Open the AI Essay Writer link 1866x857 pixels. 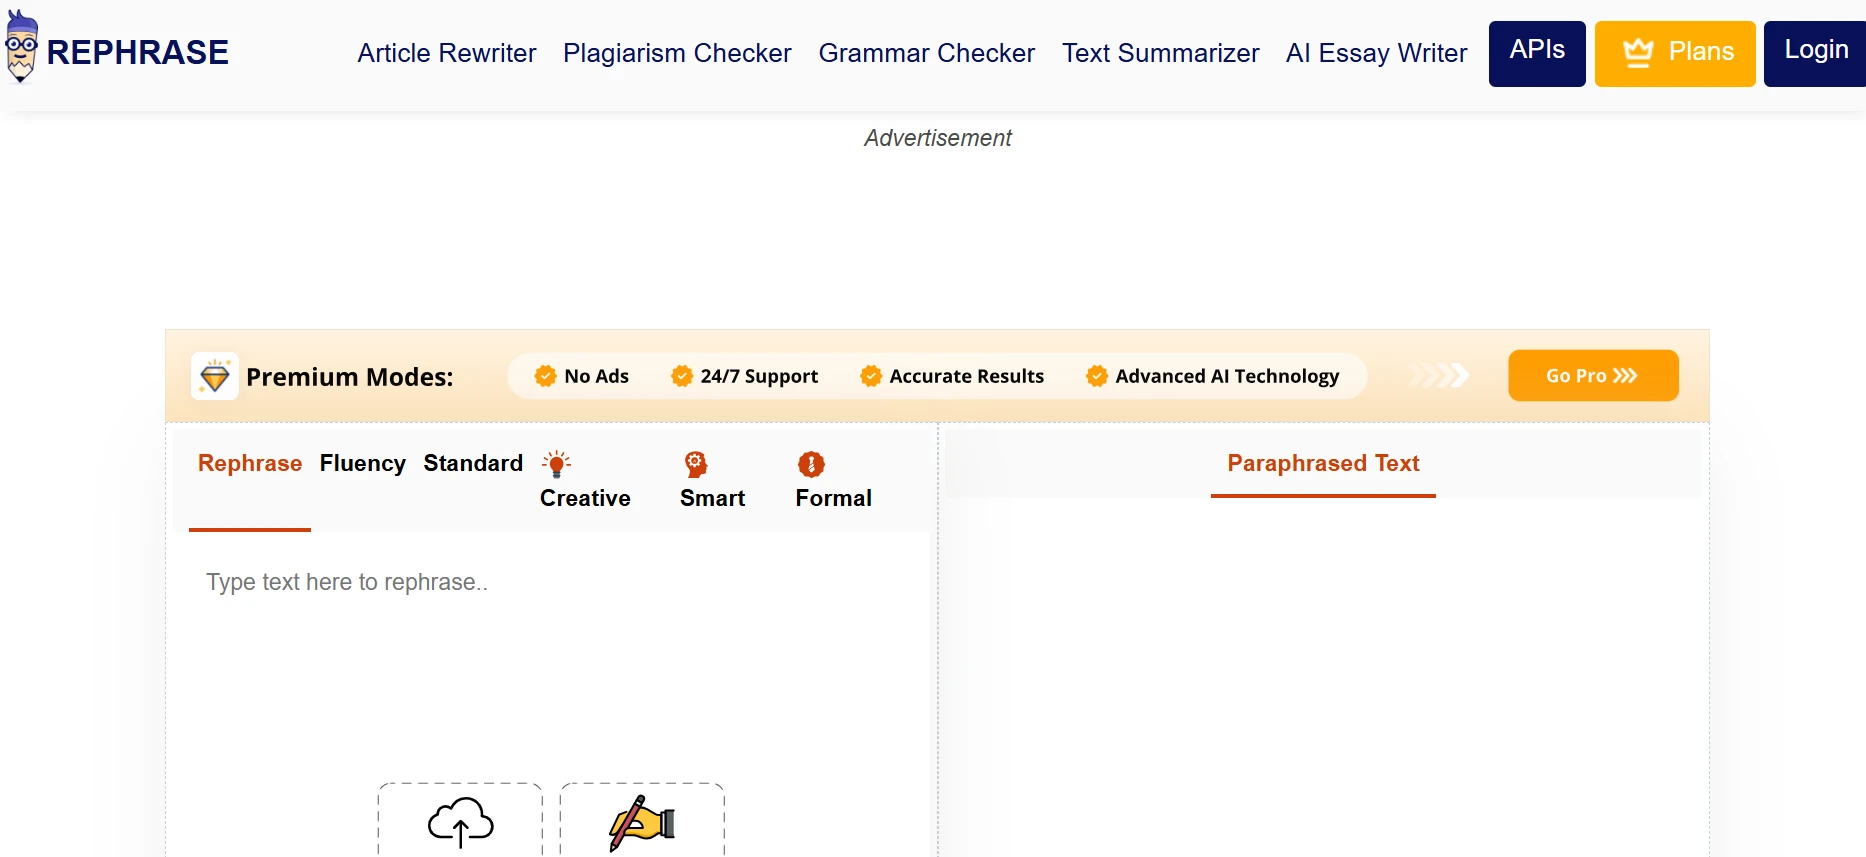point(1376,53)
